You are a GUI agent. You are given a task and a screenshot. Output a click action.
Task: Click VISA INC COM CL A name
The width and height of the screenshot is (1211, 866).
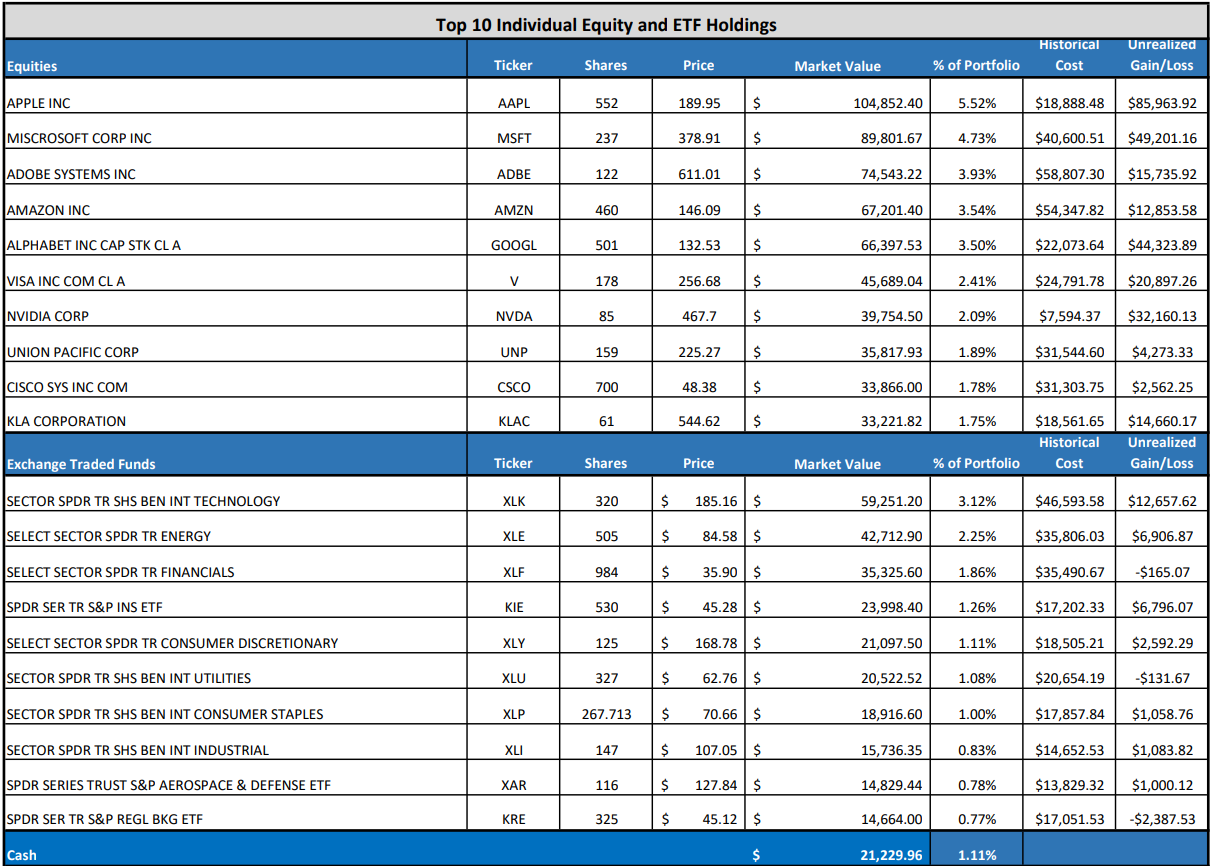66,281
